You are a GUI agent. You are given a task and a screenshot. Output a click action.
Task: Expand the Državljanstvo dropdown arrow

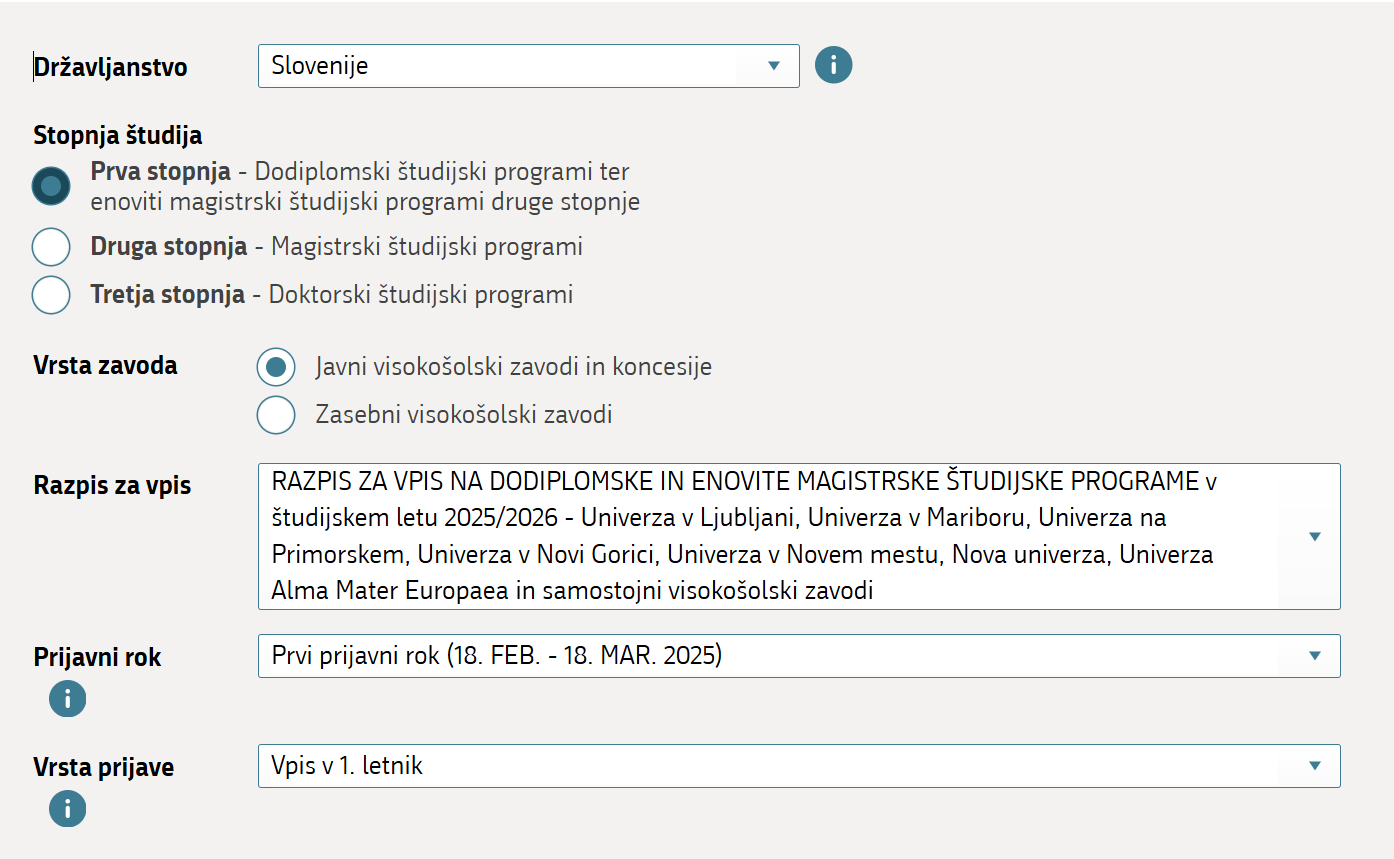point(773,66)
